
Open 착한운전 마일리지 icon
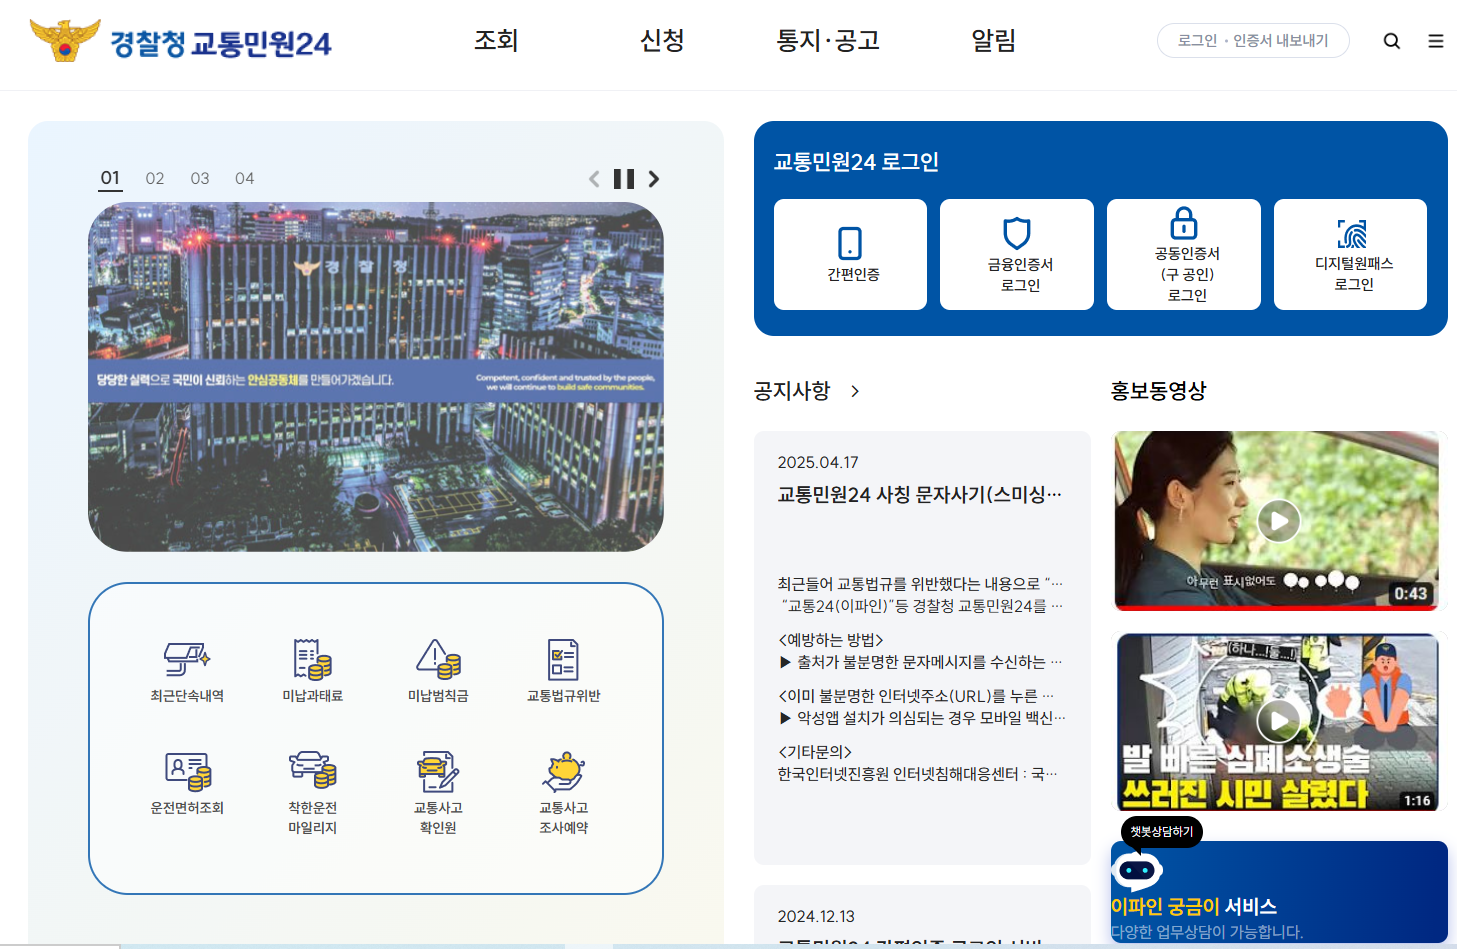313,770
